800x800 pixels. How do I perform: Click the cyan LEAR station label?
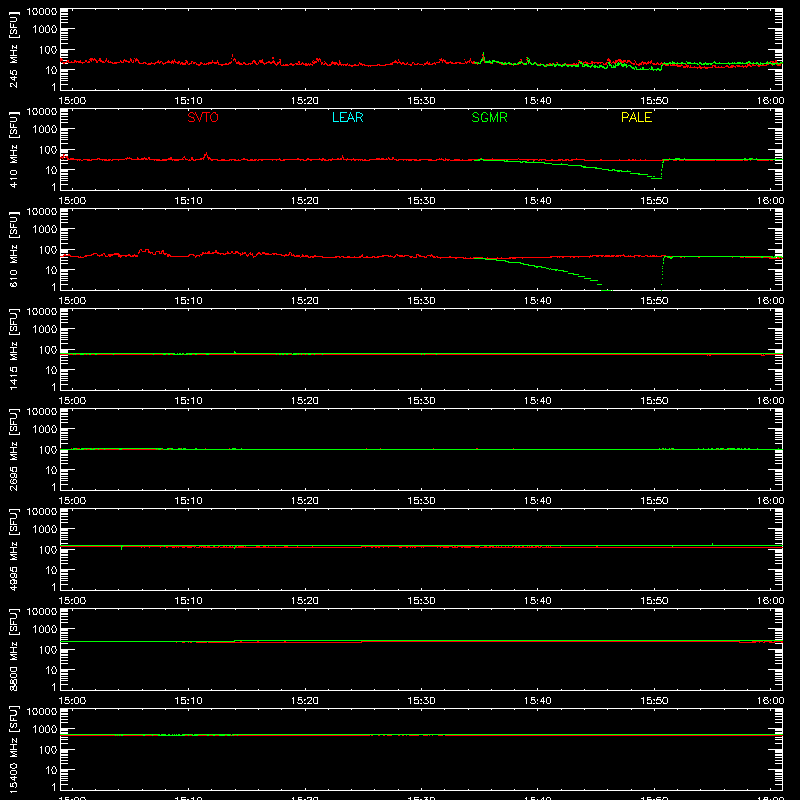(x=347, y=117)
